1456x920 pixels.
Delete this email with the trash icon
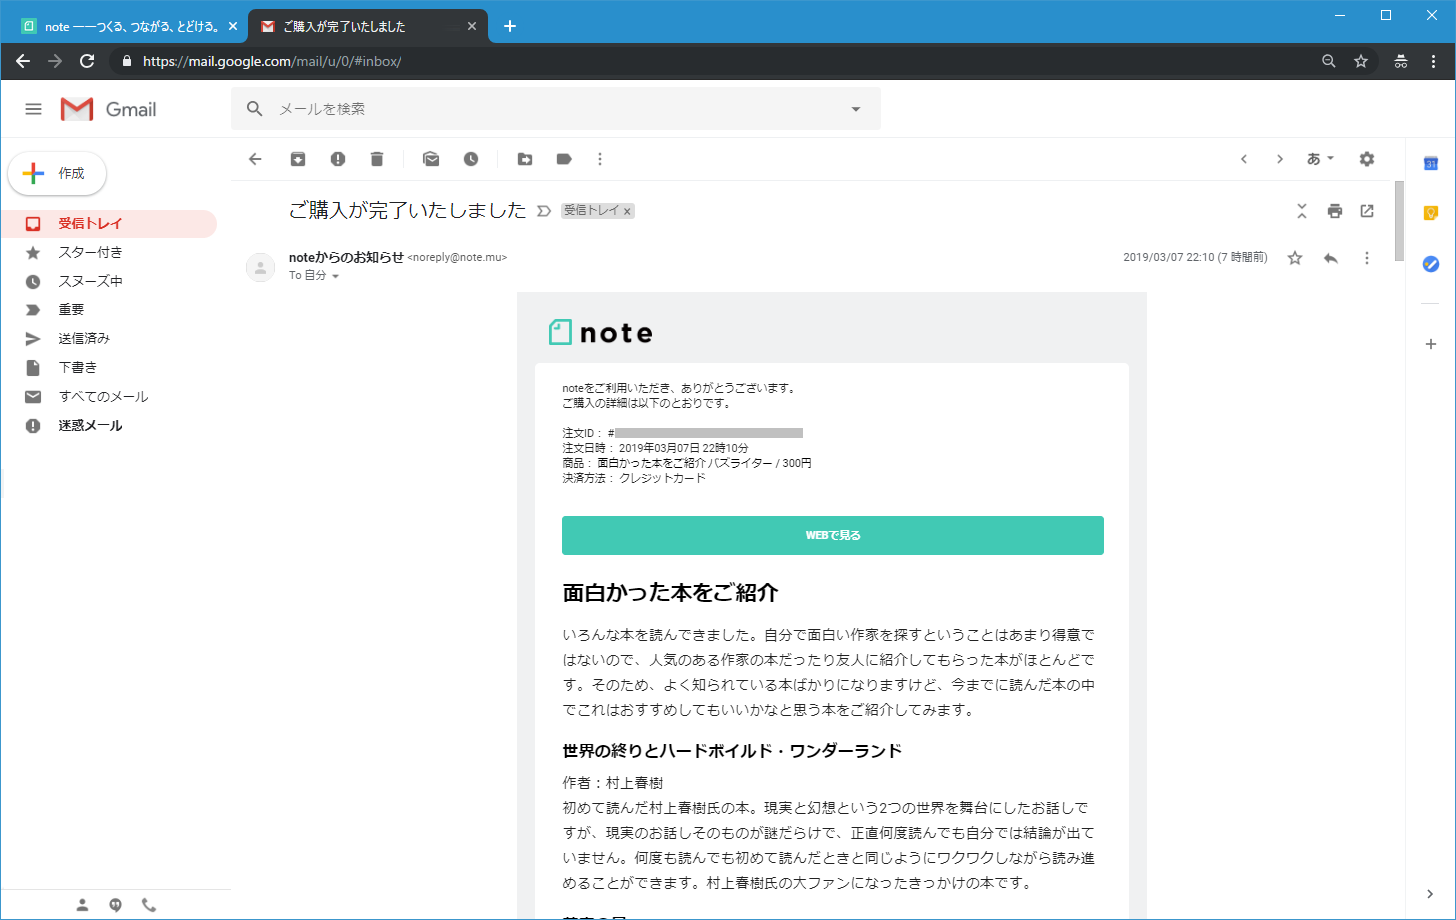click(377, 159)
